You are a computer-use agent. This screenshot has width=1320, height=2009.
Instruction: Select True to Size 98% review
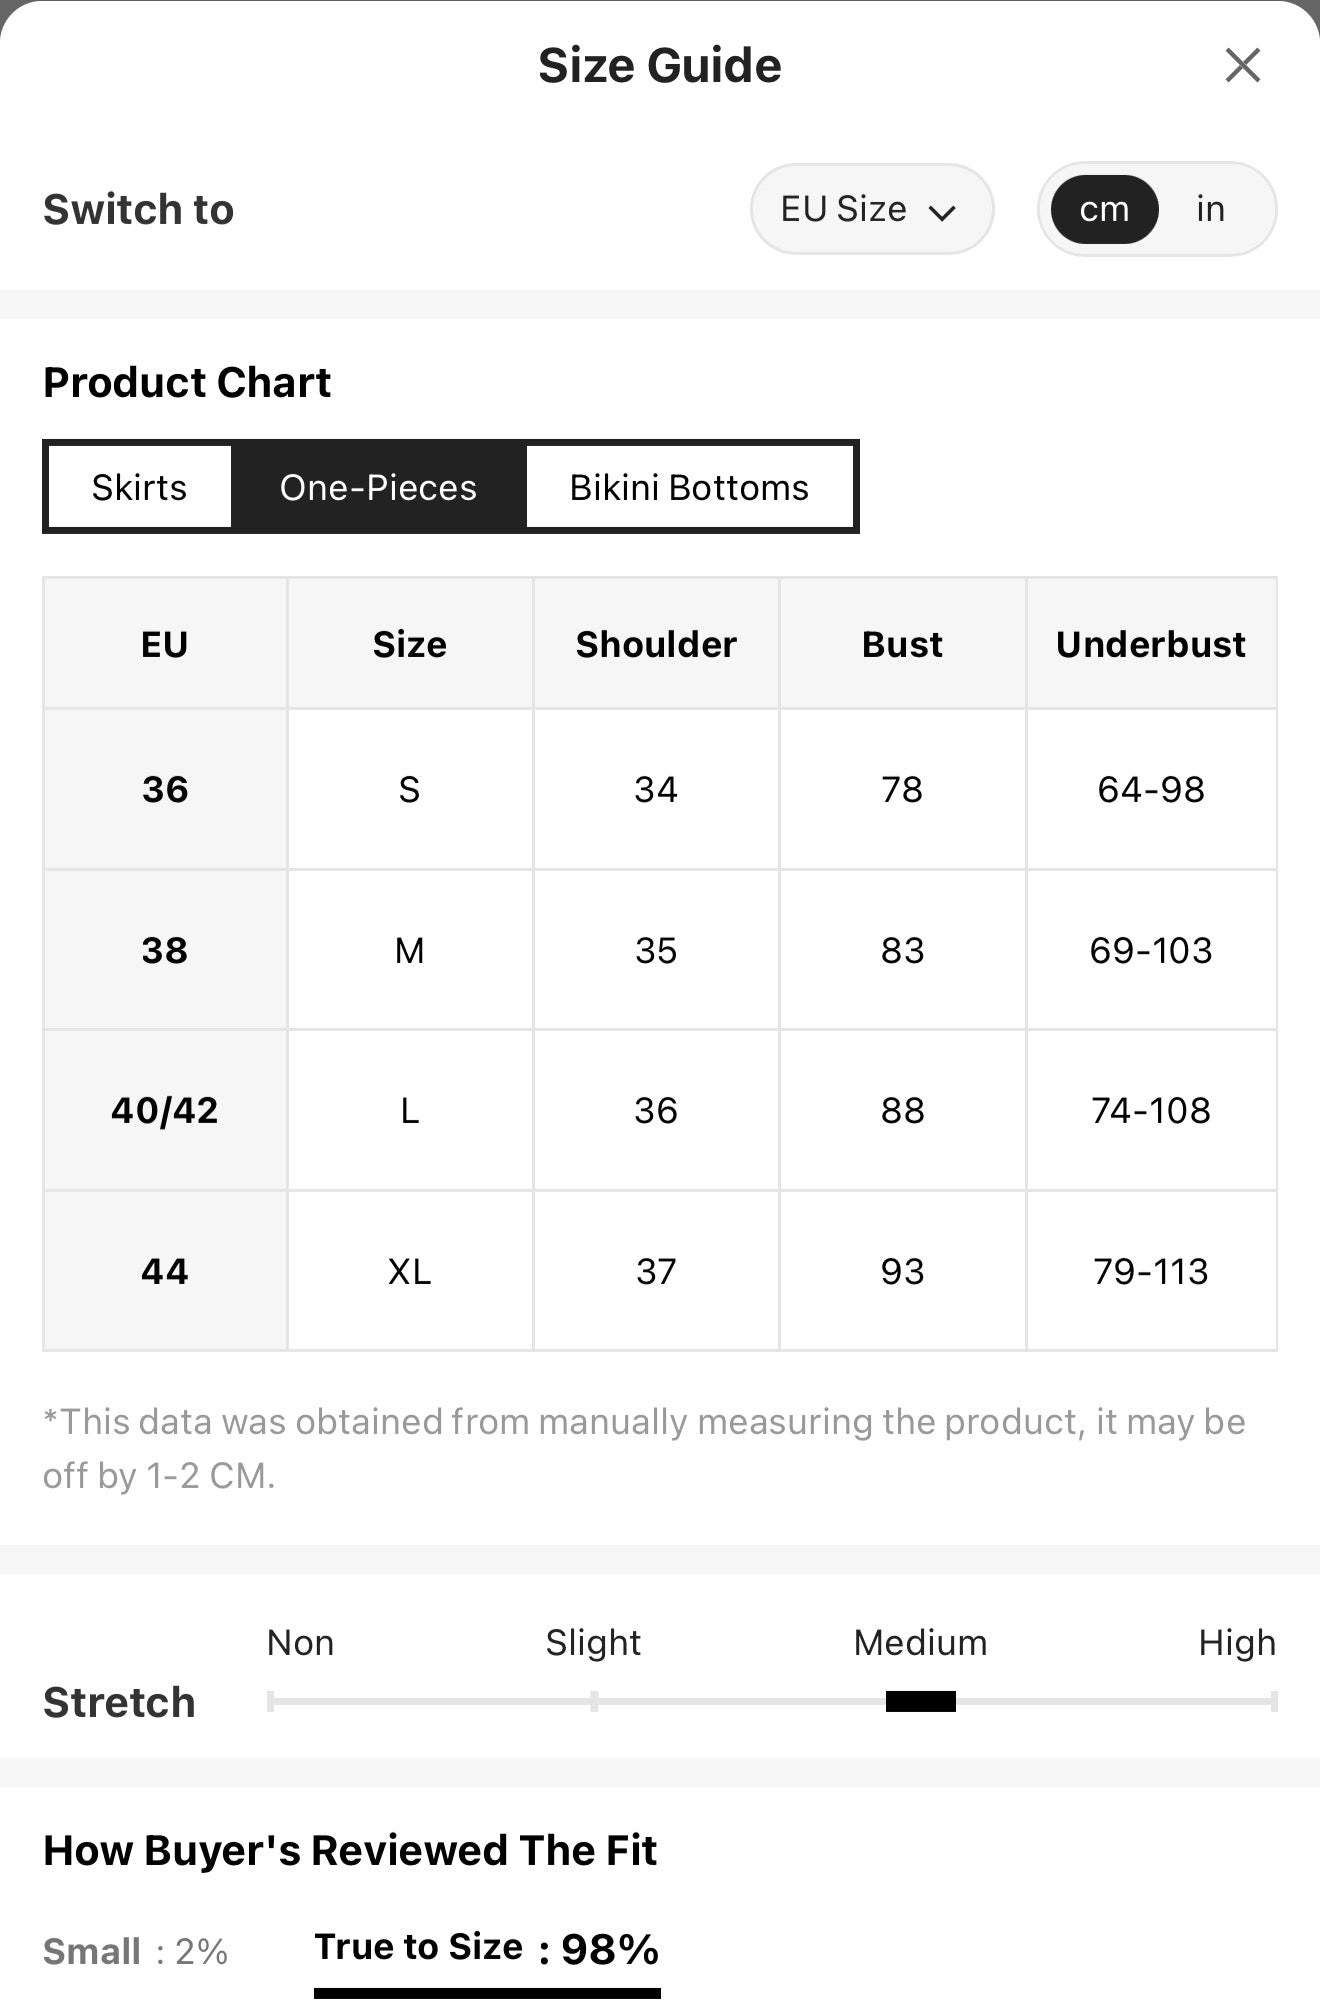487,1948
